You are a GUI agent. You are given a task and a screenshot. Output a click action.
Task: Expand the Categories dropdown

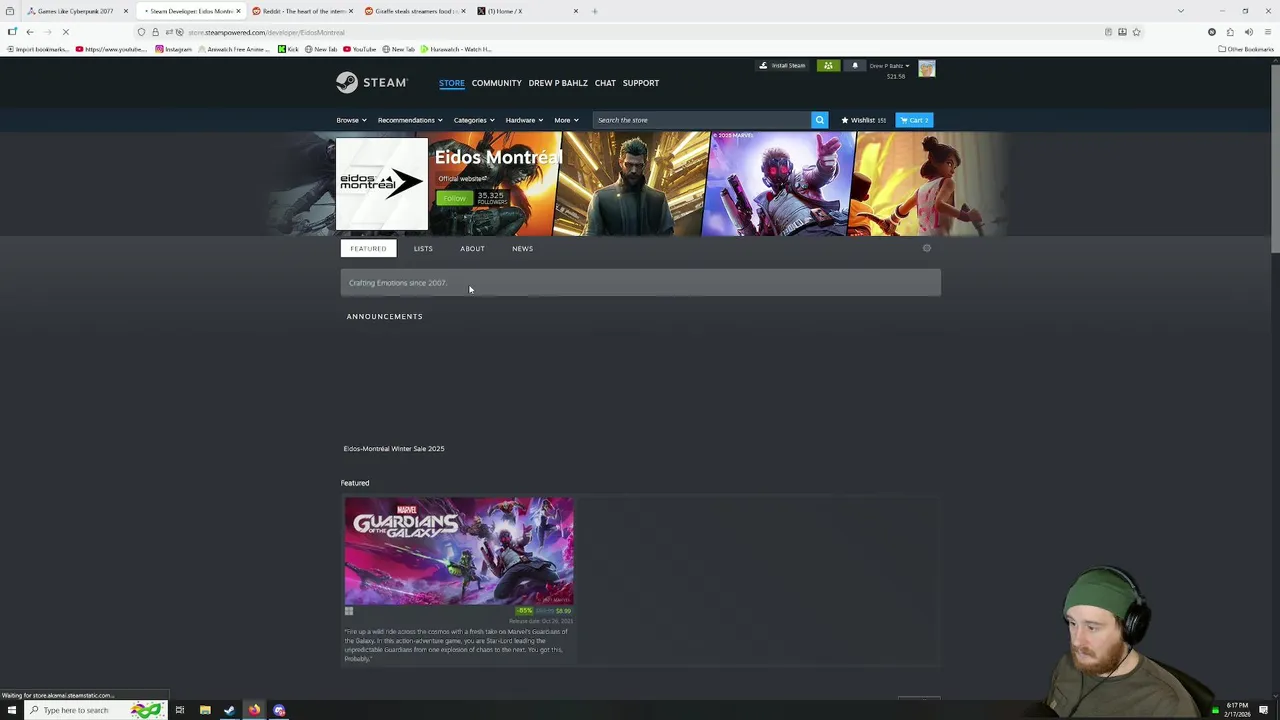pyautogui.click(x=474, y=120)
